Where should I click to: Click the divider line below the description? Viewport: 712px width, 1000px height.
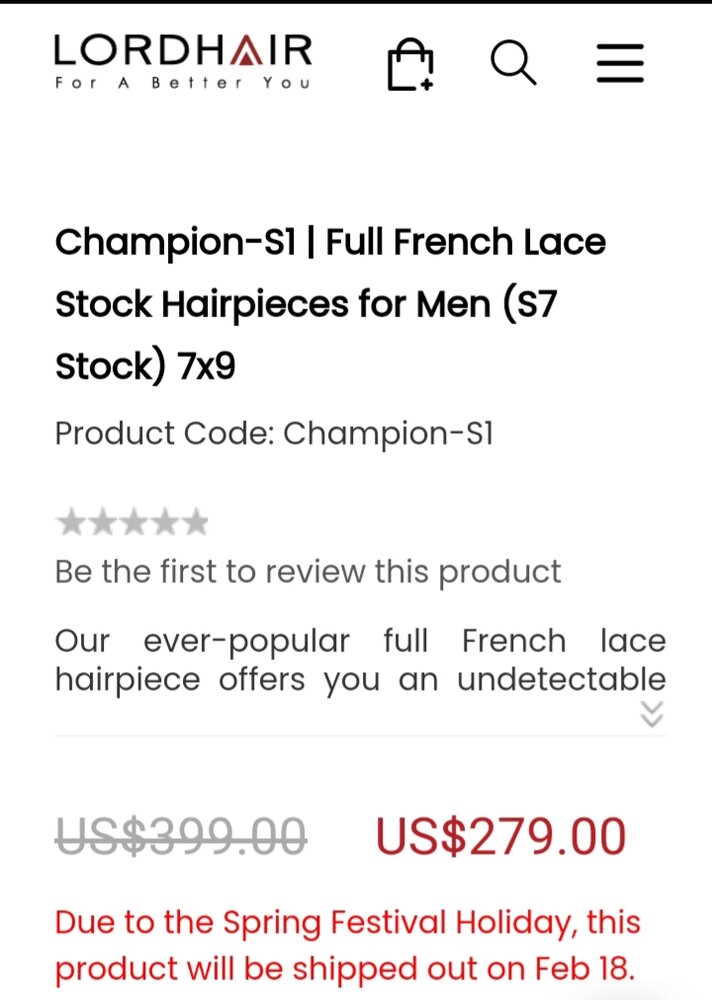coord(360,736)
